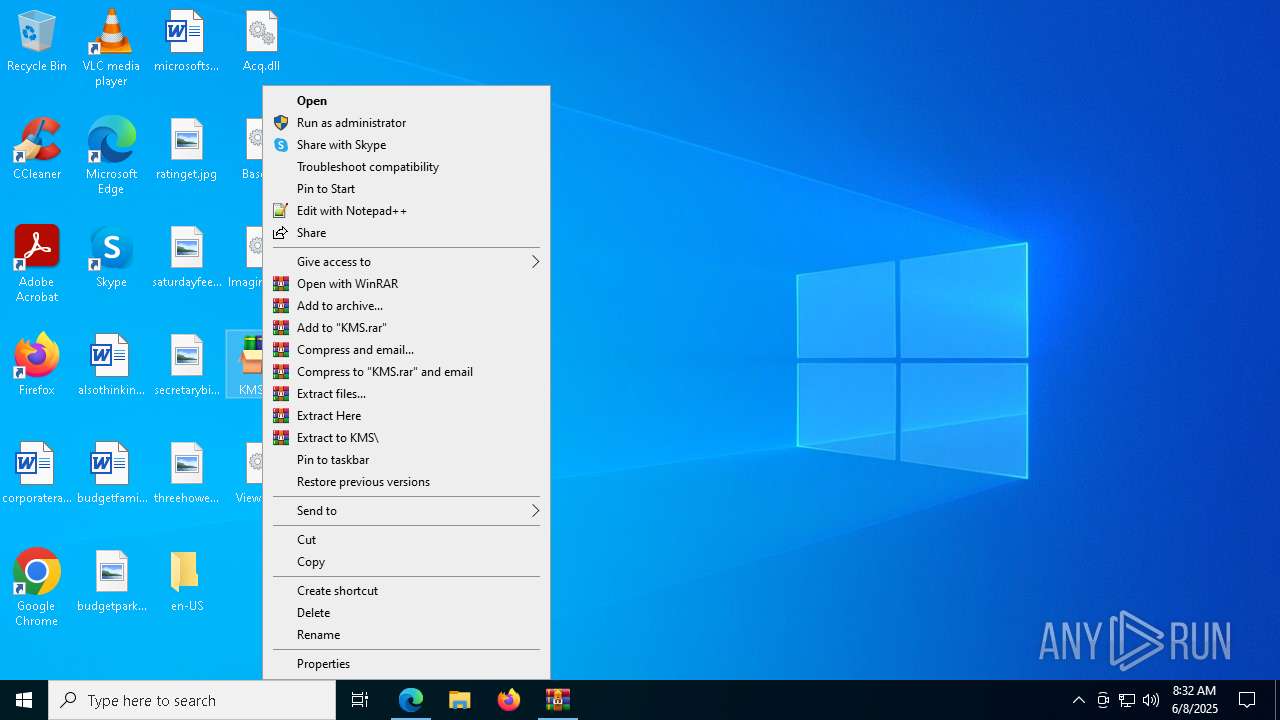Expand the Send to submenu

[406, 511]
